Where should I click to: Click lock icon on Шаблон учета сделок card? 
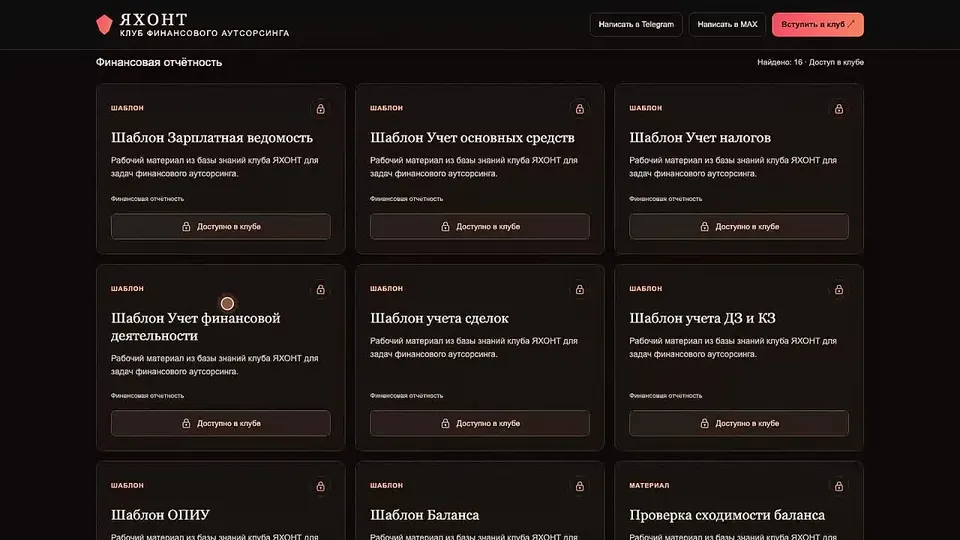click(x=579, y=290)
